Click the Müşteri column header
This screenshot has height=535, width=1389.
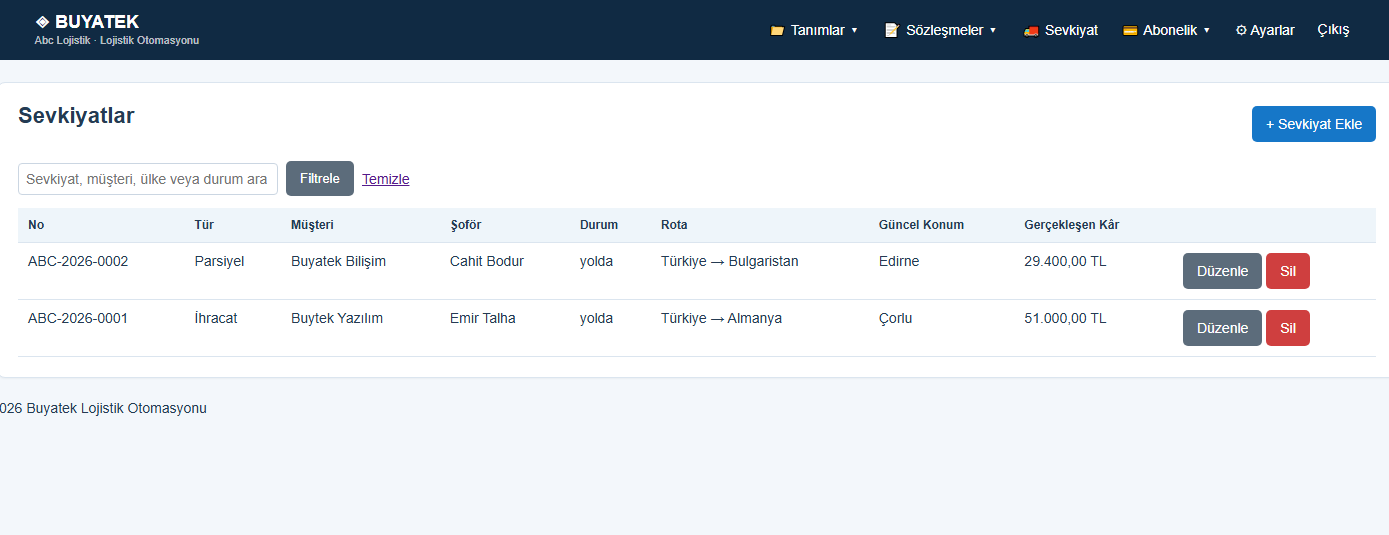coord(312,225)
